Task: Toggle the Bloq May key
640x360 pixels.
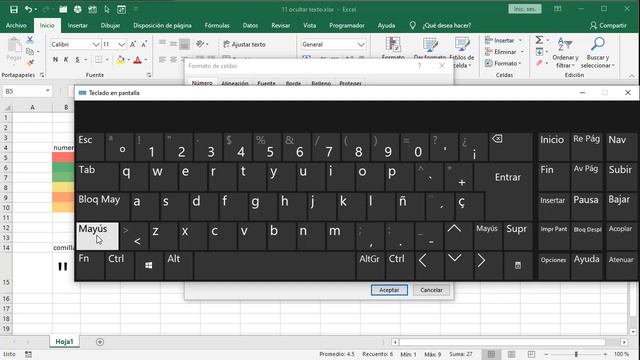Action: pos(102,207)
